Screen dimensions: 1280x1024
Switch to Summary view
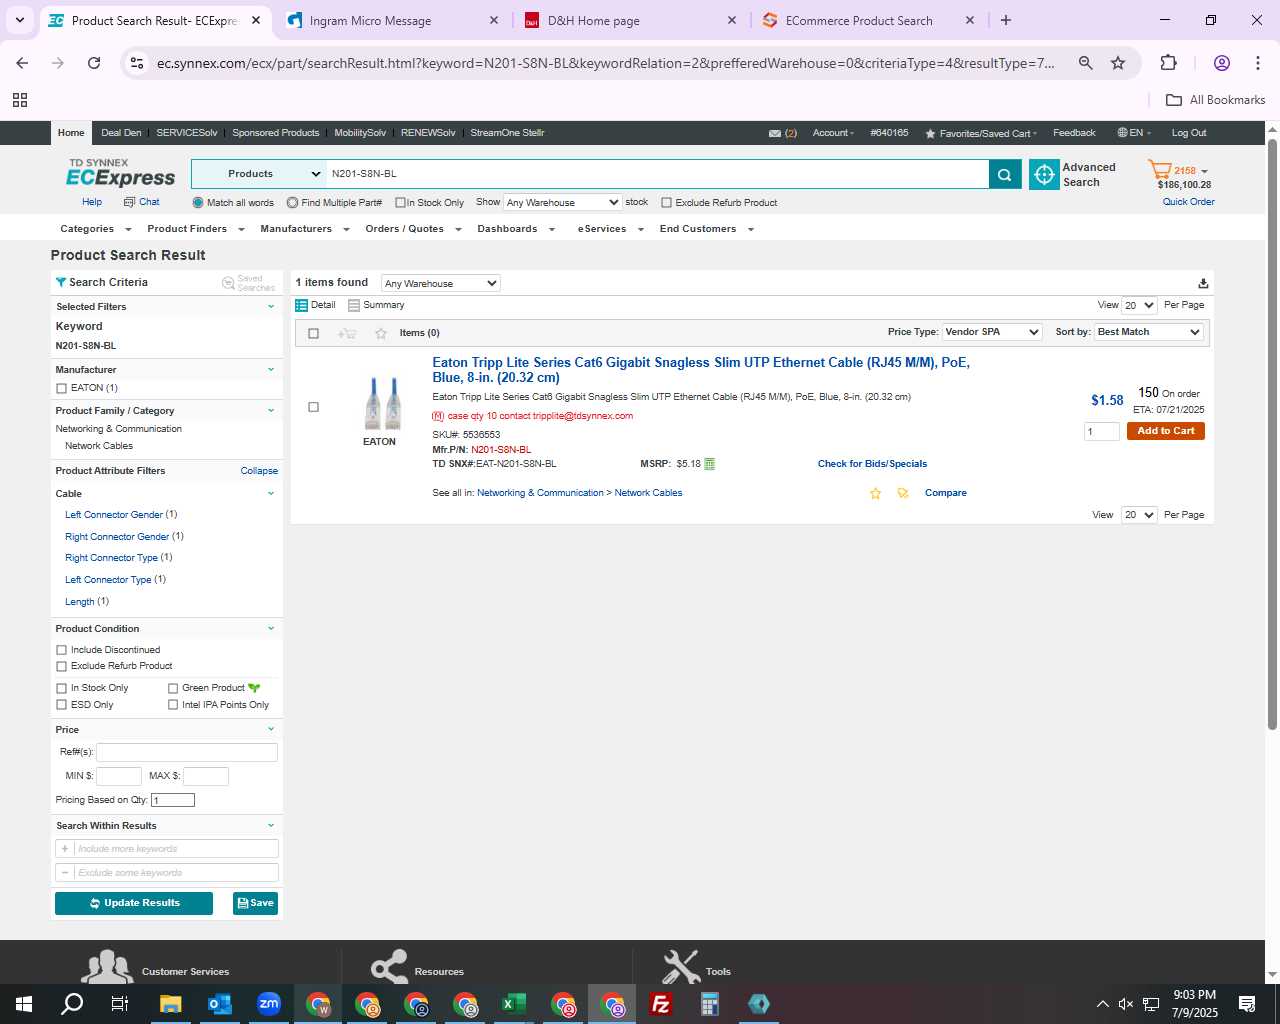click(x=376, y=305)
